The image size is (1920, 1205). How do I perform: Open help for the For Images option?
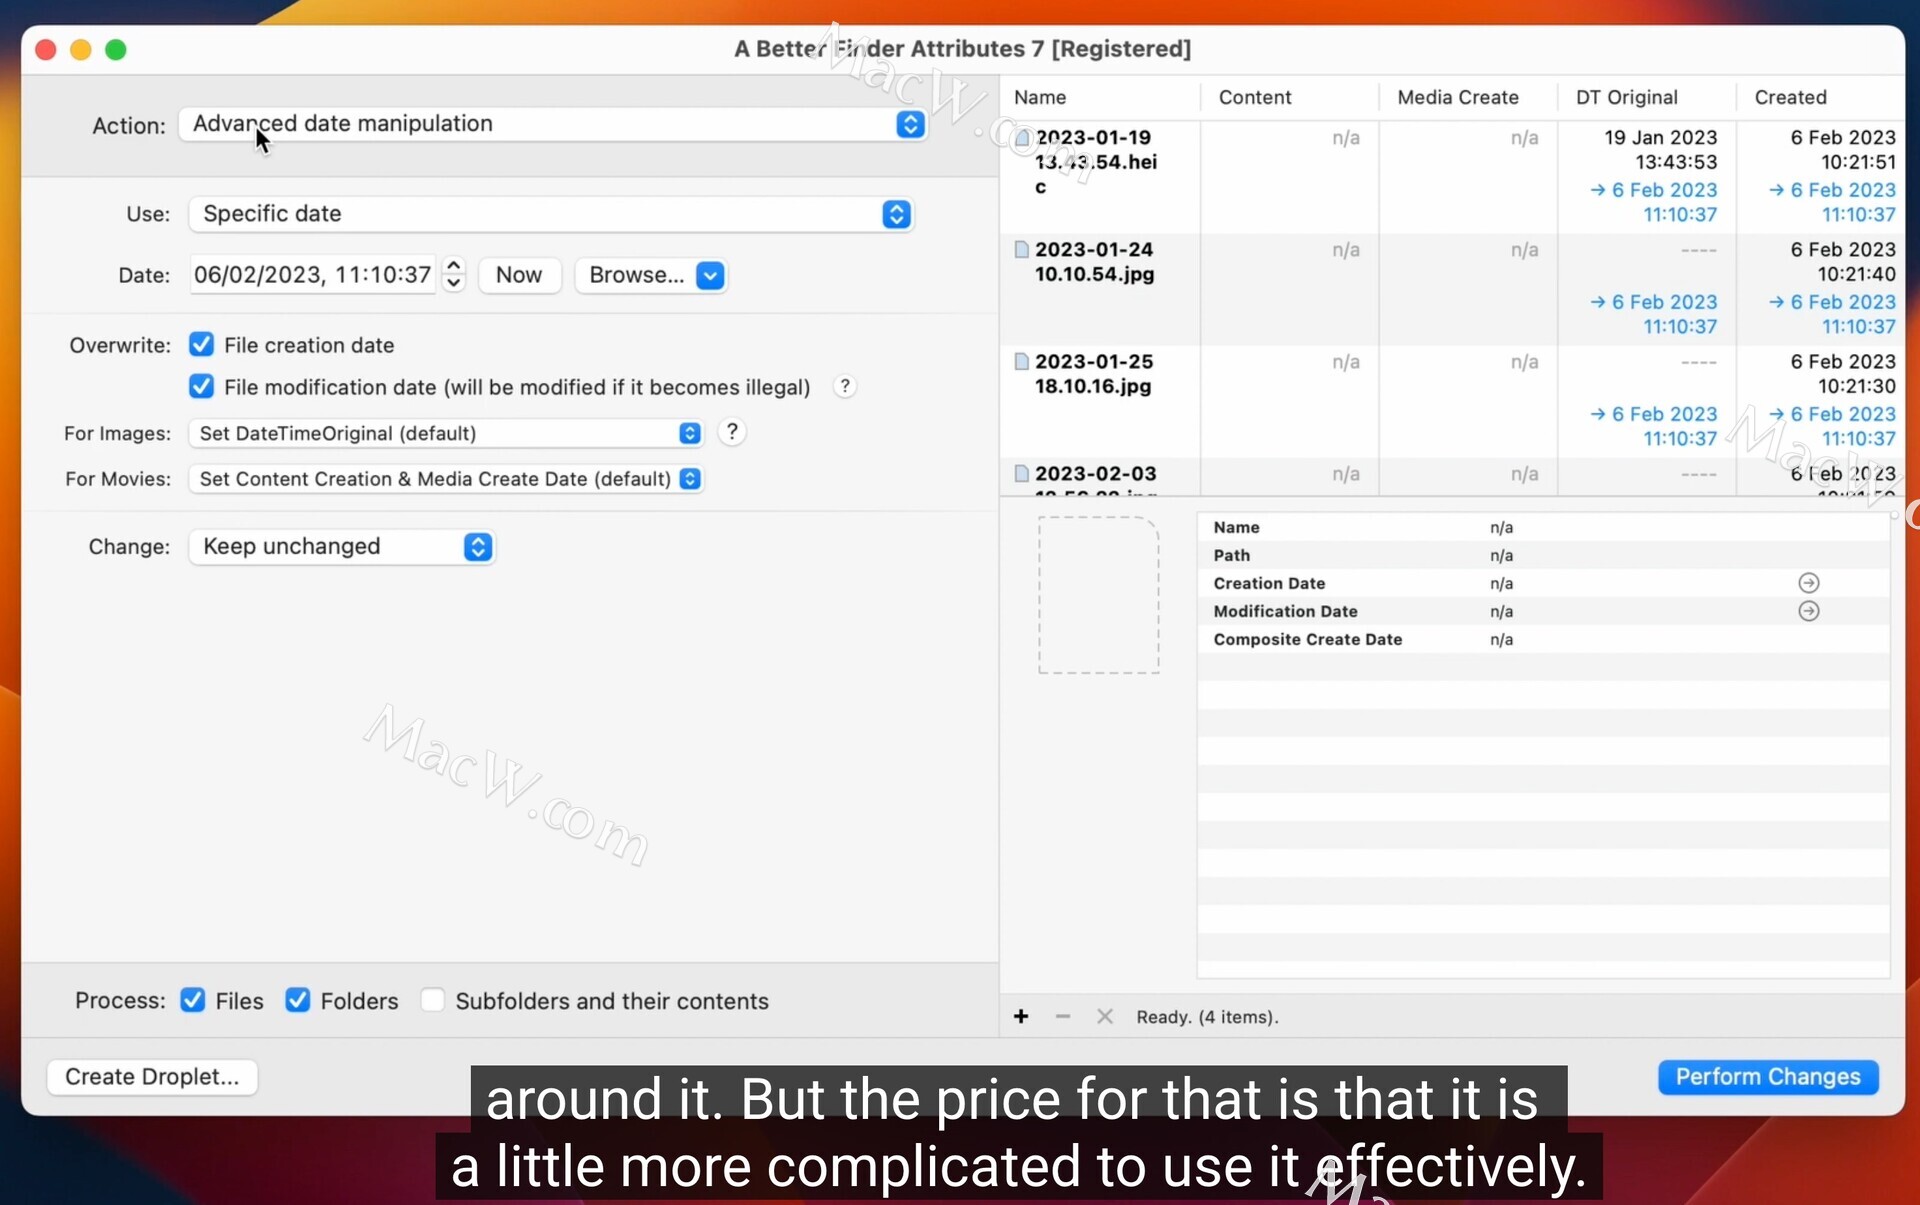coord(732,432)
